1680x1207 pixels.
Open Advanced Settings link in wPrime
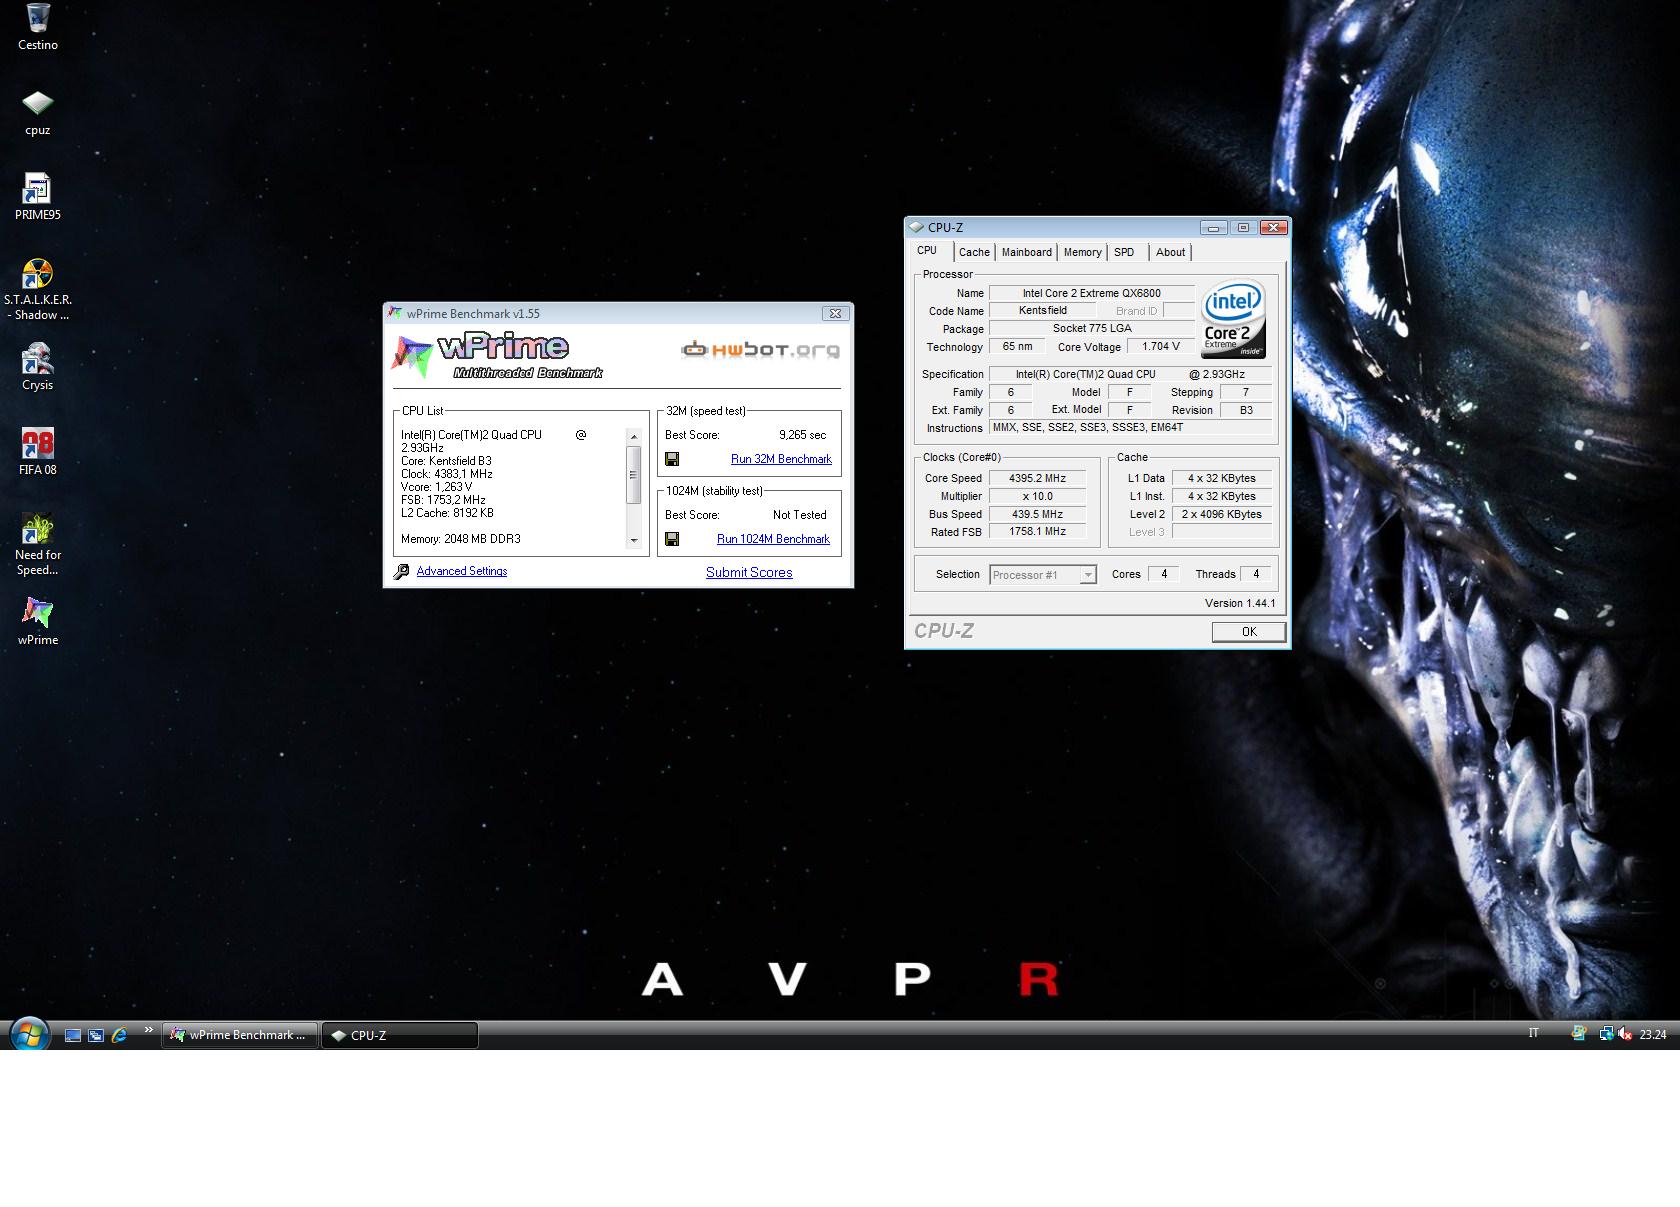tap(462, 571)
